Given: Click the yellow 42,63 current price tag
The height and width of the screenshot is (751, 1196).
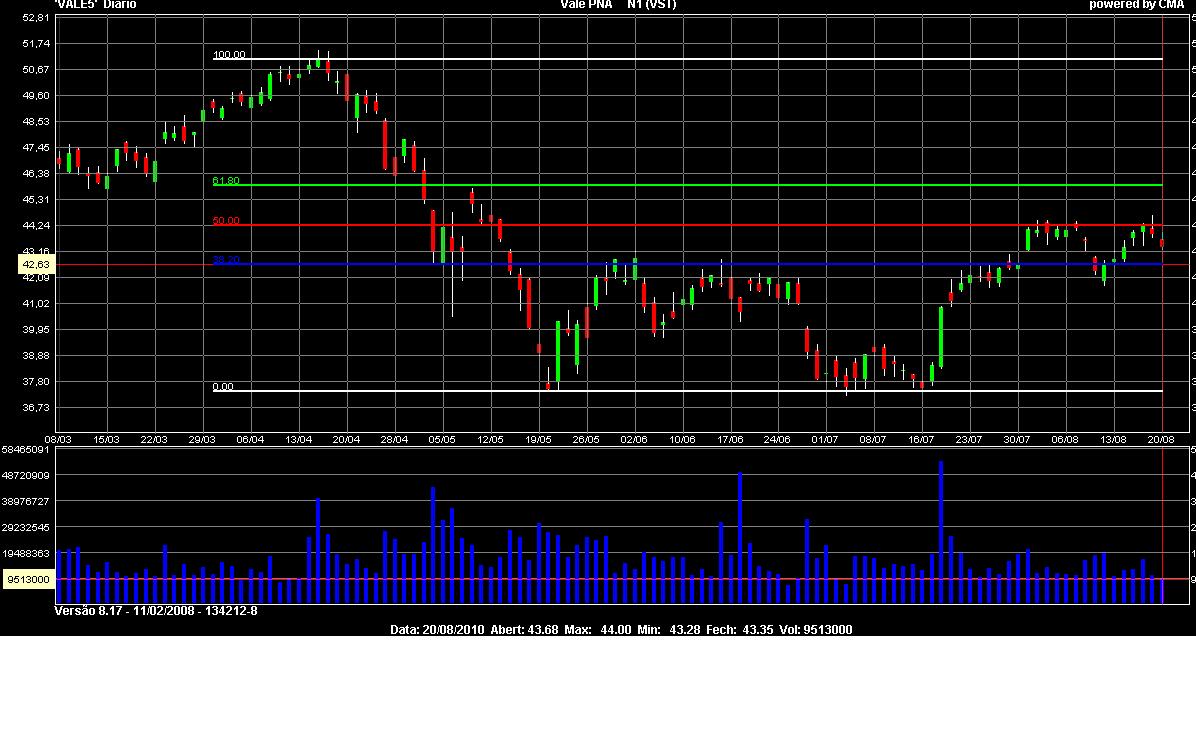Looking at the screenshot, I should click(x=35, y=265).
